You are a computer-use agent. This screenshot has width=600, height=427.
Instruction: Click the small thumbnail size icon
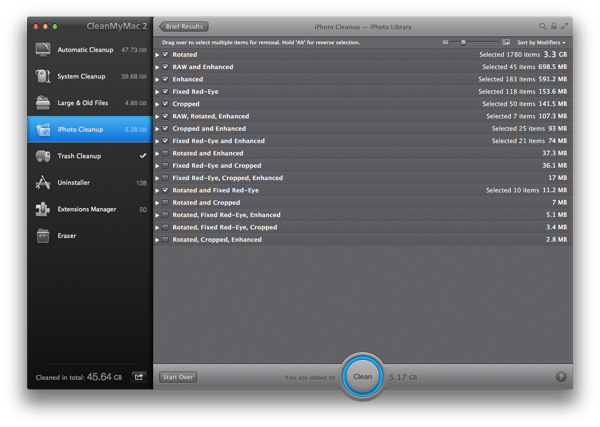point(445,42)
